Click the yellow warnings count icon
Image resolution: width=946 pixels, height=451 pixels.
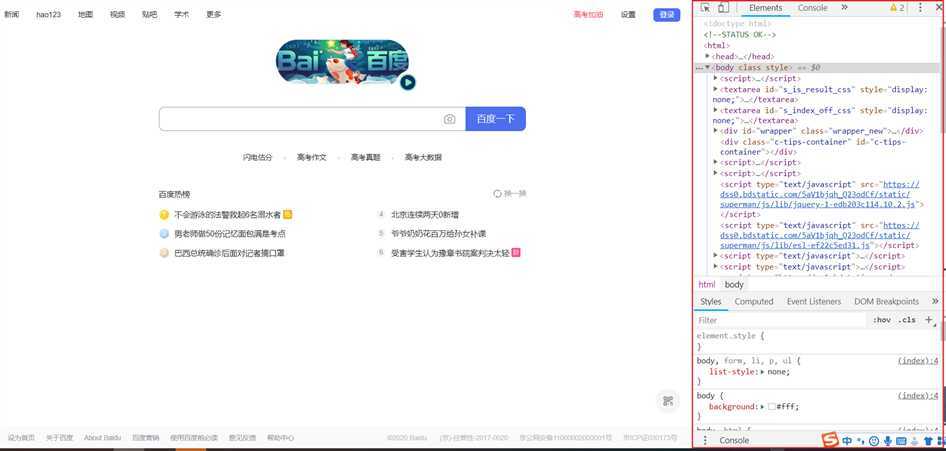897,8
